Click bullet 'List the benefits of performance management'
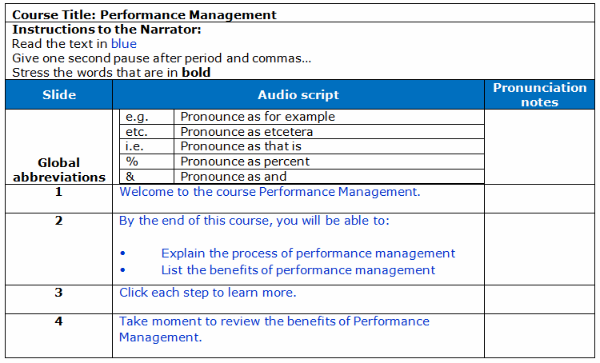Viewport: 600px width, 363px height. click(x=298, y=270)
